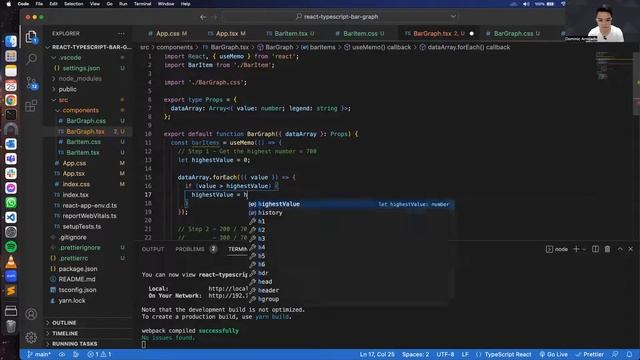Viewport: 640px width, 360px height.
Task: Click Prettier in the status bar
Action: pyautogui.click(x=589, y=354)
